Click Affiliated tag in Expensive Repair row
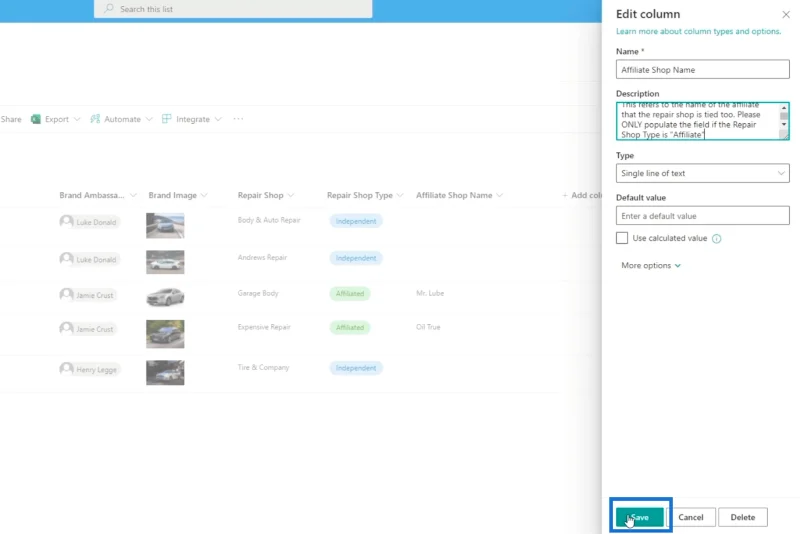 [x=349, y=327]
